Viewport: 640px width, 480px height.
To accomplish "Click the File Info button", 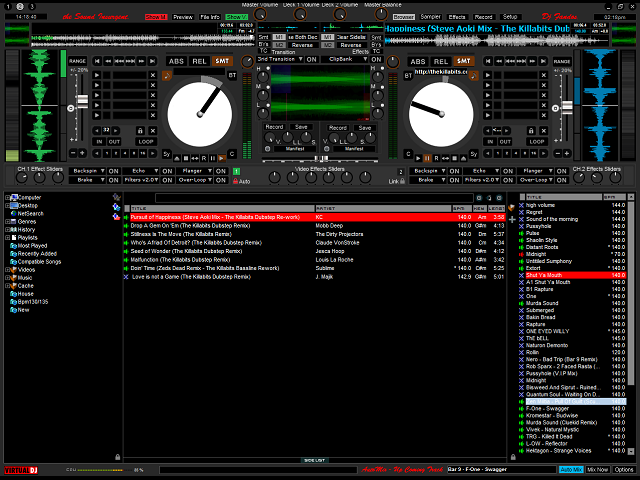I will pos(210,17).
